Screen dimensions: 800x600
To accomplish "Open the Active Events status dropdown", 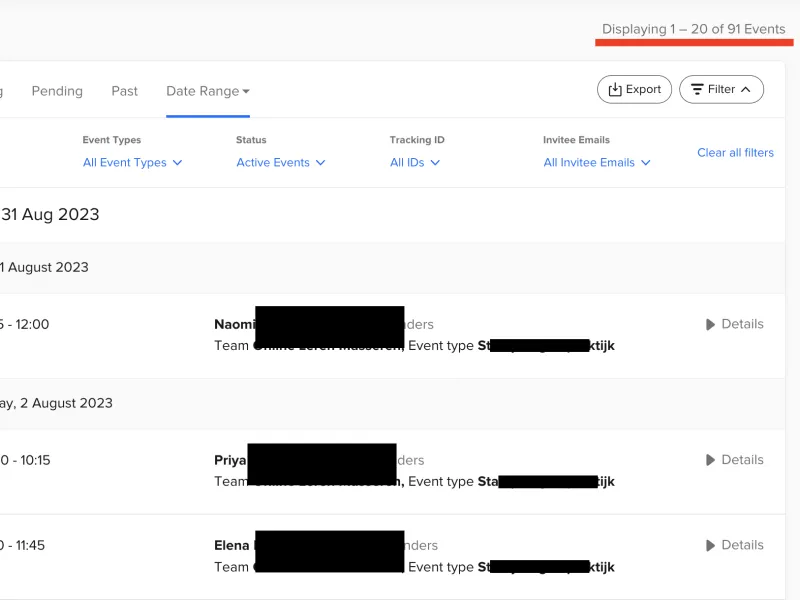I will click(280, 162).
